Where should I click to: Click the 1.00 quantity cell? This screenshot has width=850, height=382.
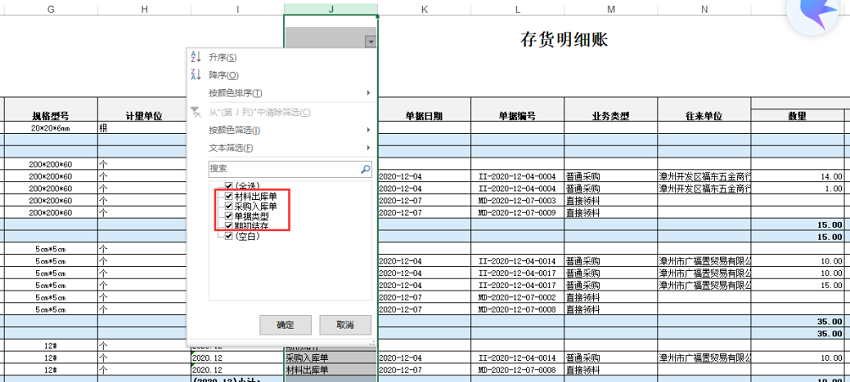(797, 188)
